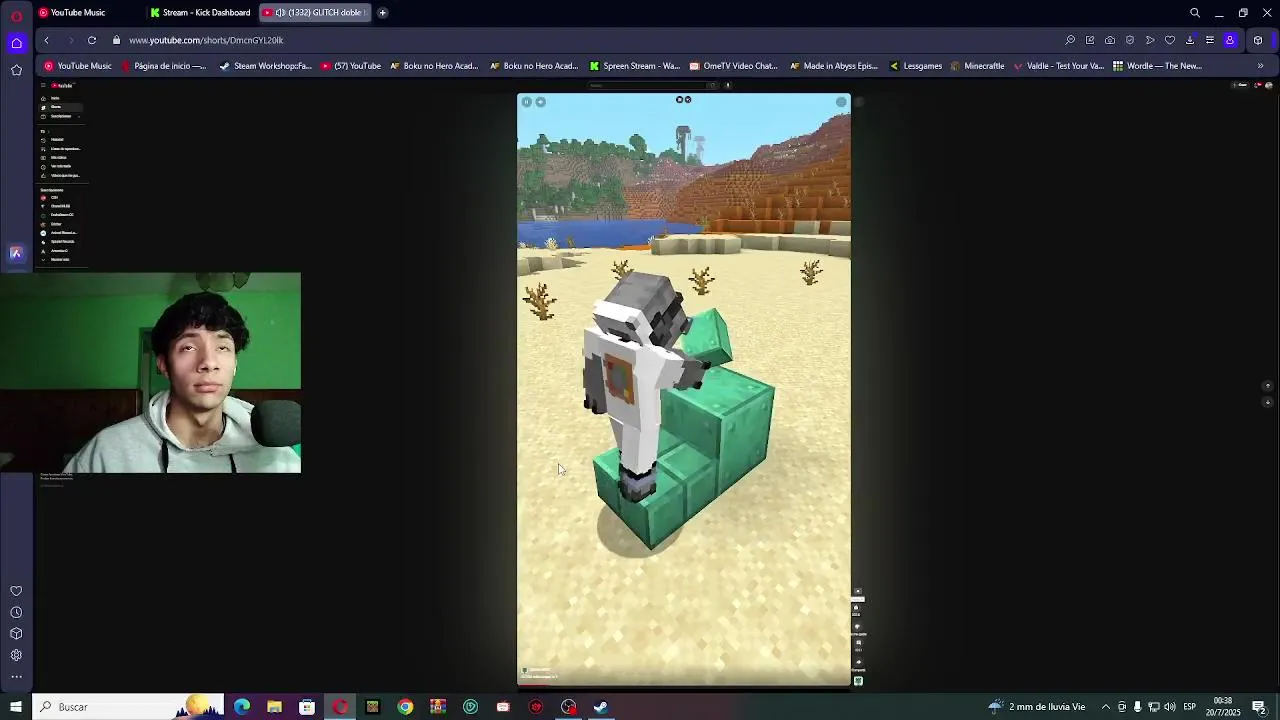1280x720 pixels.
Task: Open Steam Workshop bookmark
Action: coord(265,66)
